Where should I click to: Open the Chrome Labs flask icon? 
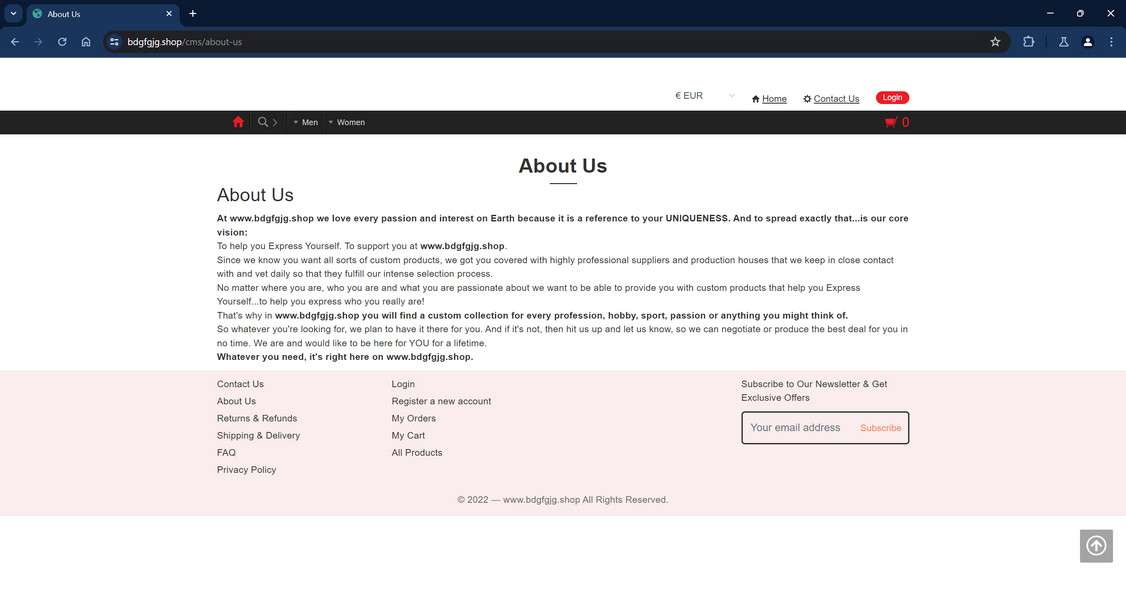[x=1064, y=42]
